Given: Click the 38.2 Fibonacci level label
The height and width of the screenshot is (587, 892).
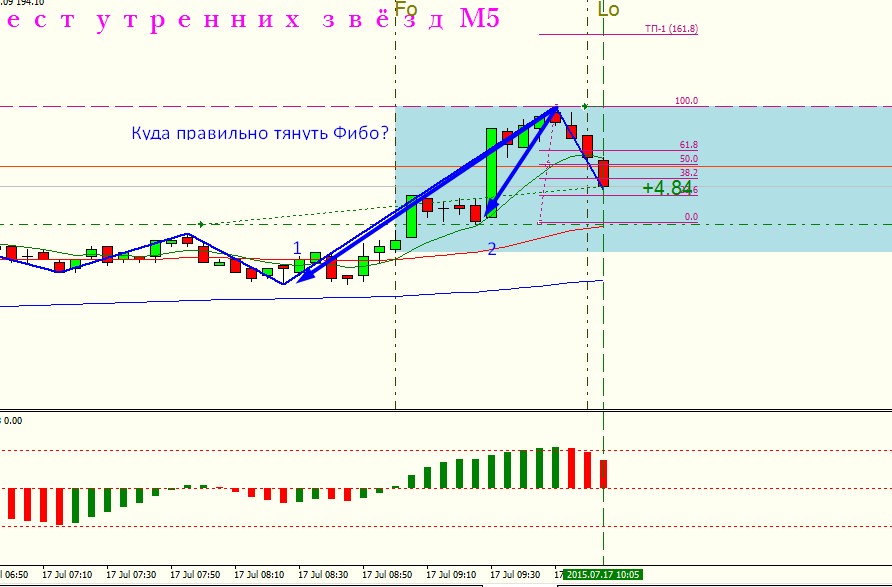Looking at the screenshot, I should coord(689,172).
